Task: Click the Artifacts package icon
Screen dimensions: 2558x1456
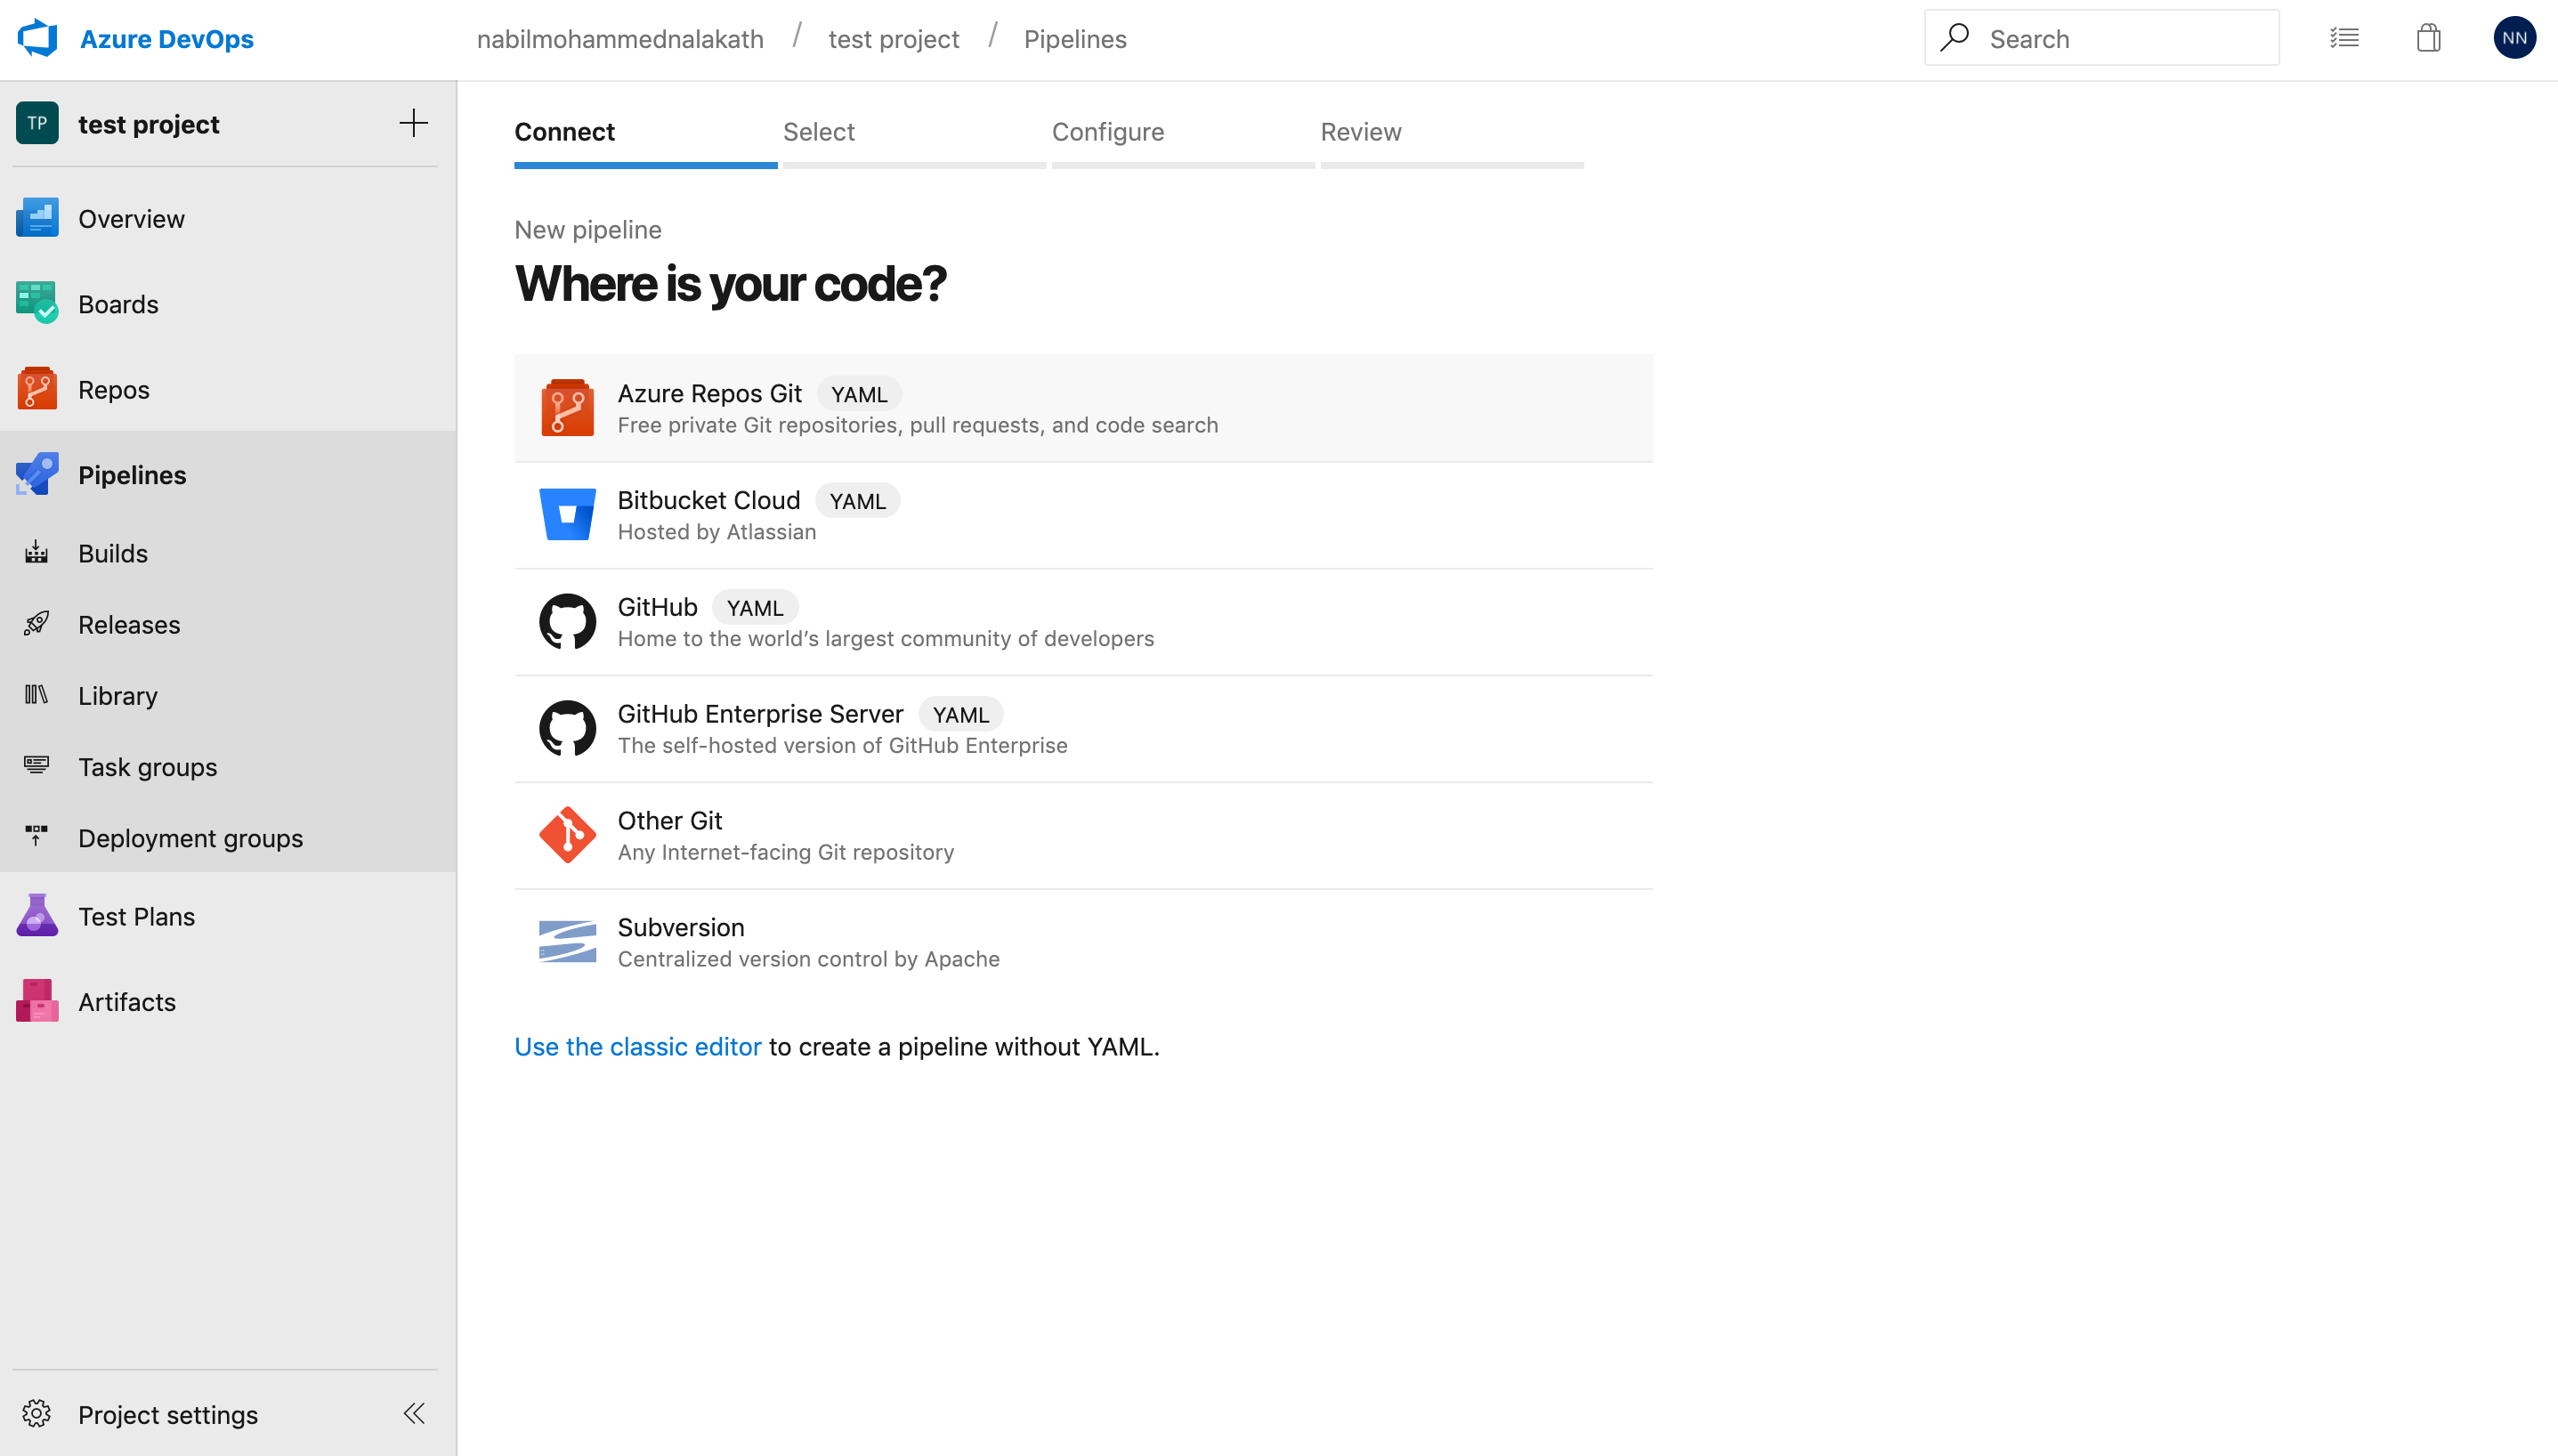Action: point(37,1000)
